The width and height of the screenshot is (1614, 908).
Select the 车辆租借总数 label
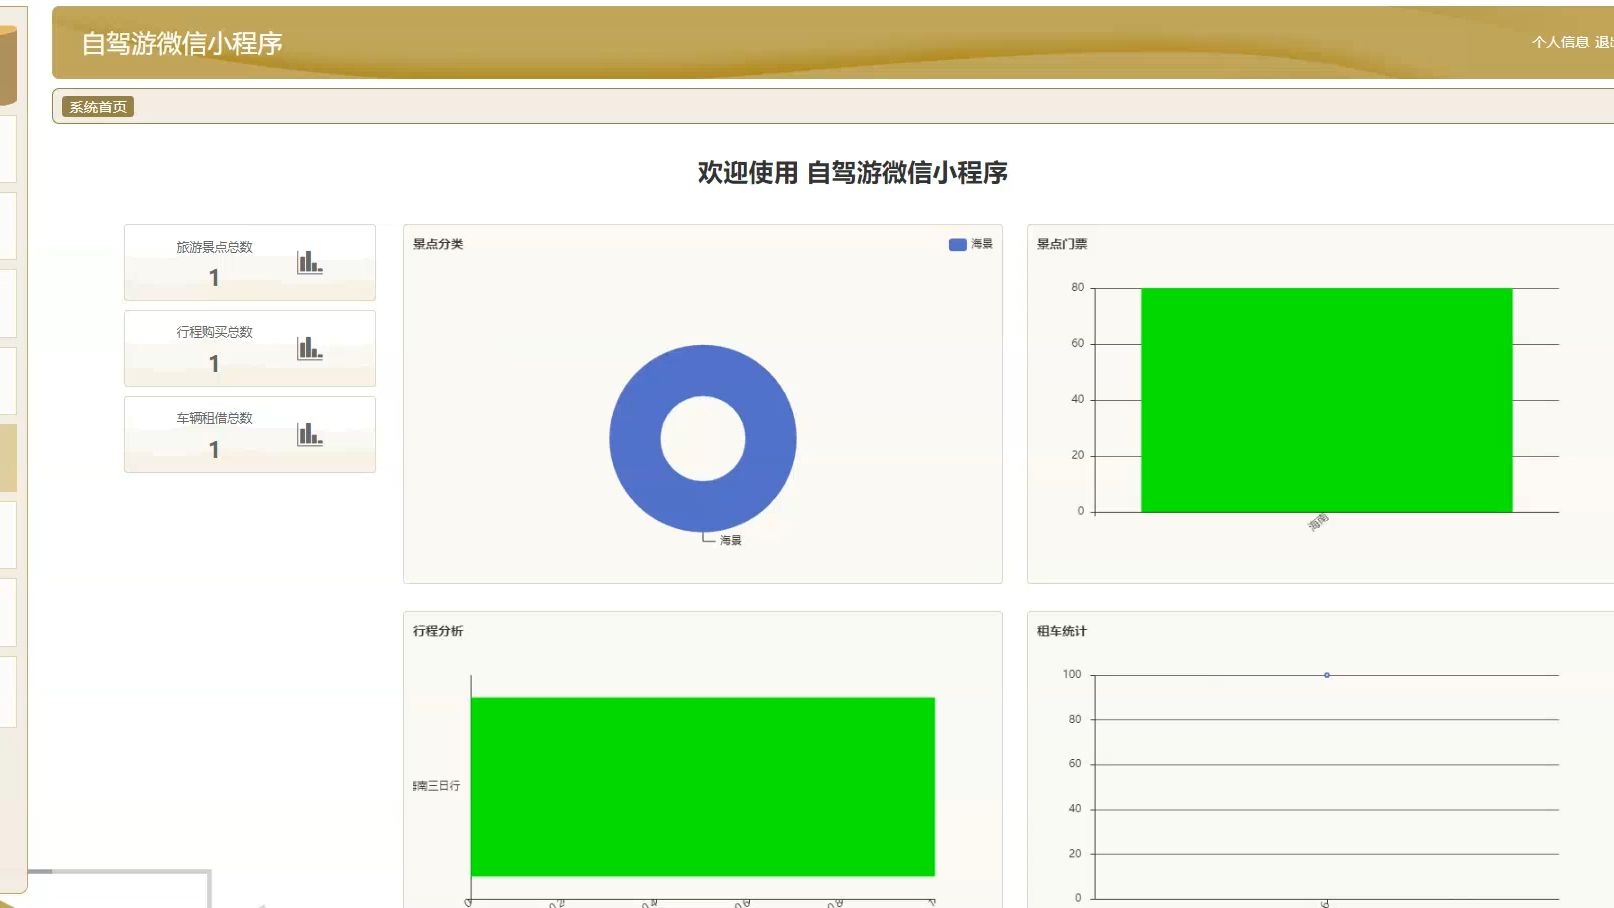point(215,418)
